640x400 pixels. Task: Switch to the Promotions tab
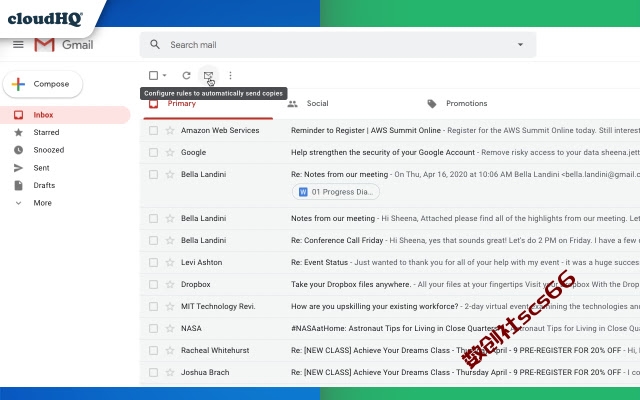tap(467, 104)
